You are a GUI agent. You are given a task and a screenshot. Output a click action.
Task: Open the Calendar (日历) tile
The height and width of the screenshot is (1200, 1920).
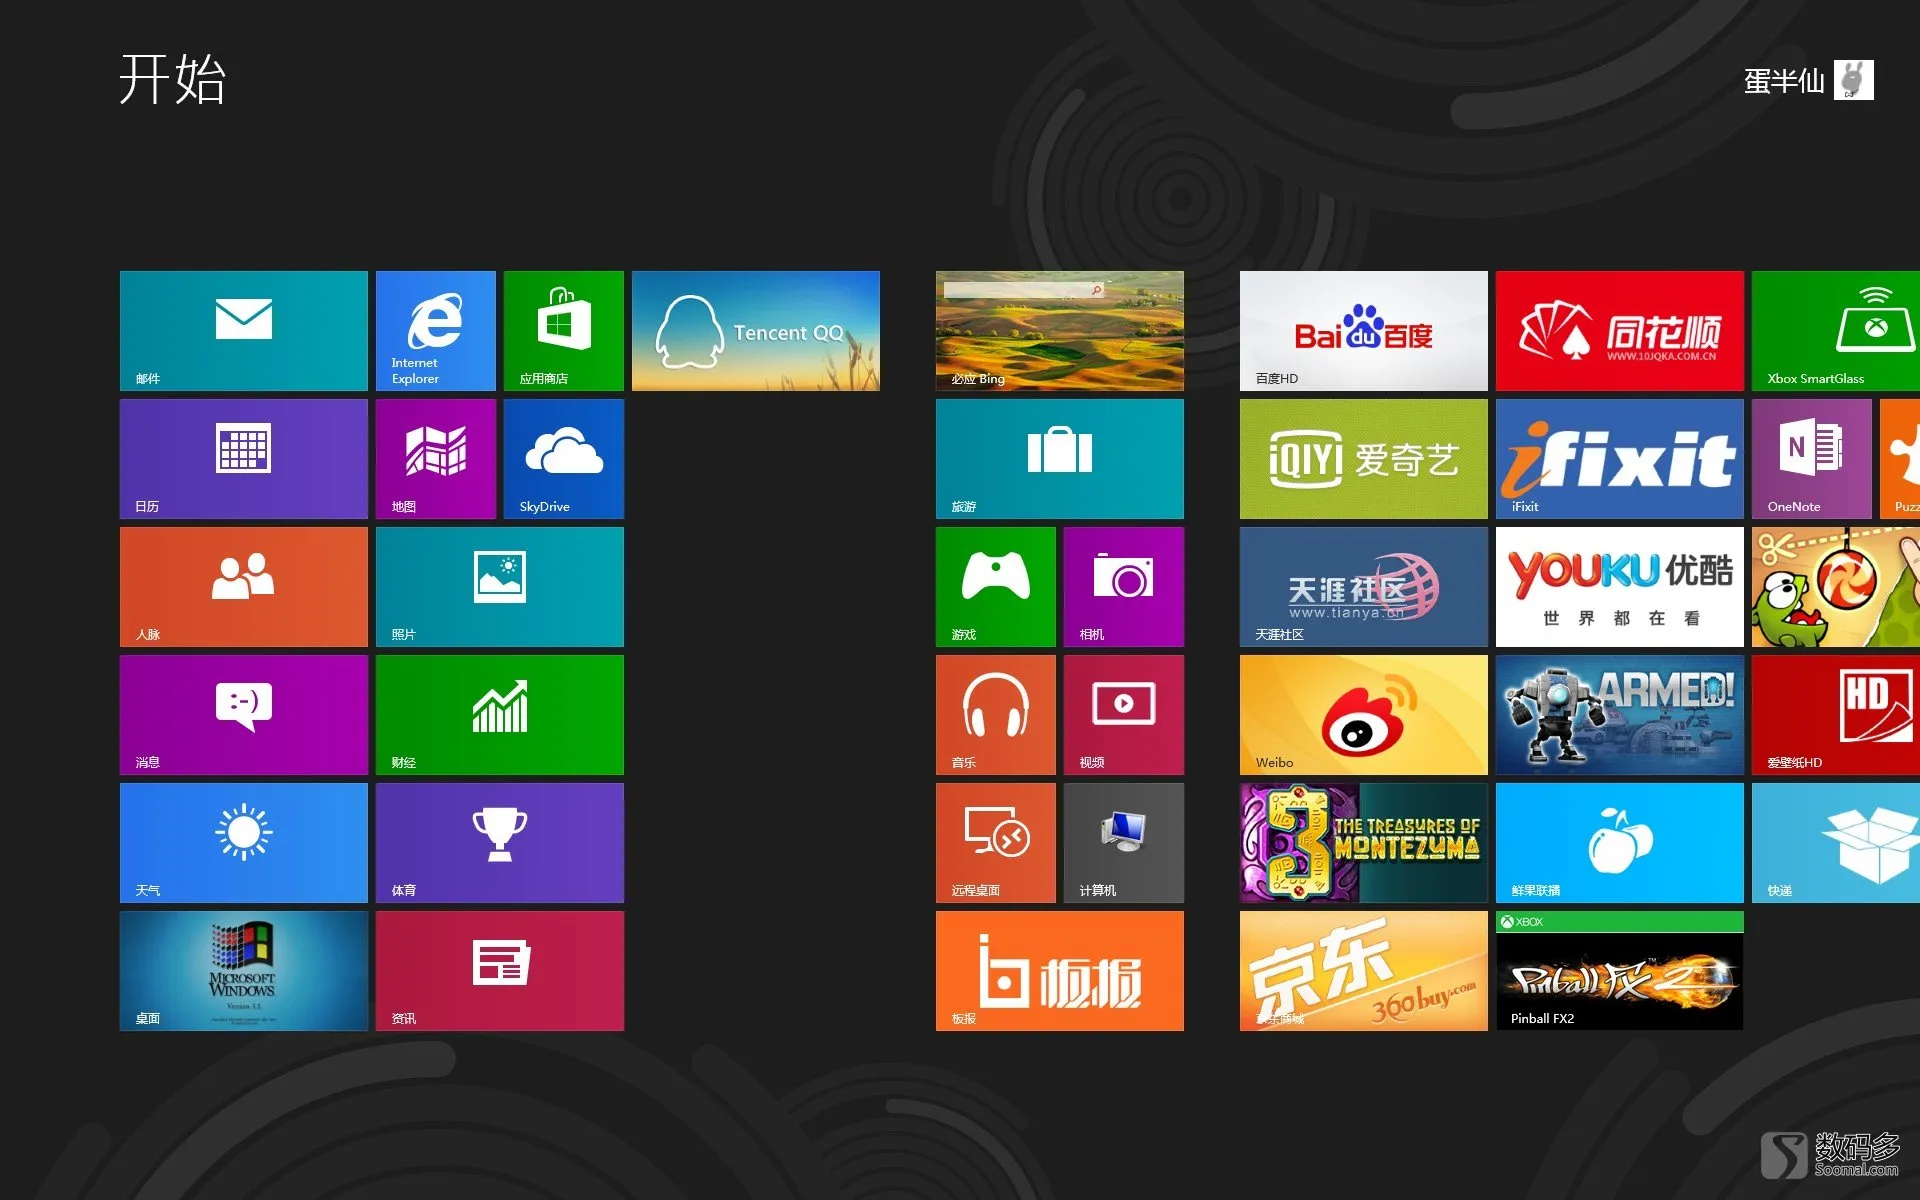click(x=244, y=459)
